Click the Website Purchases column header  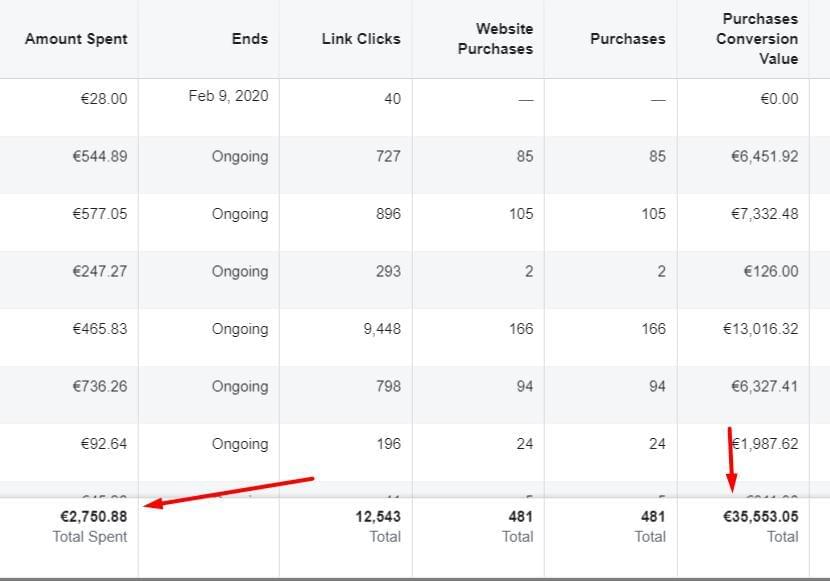[495, 39]
